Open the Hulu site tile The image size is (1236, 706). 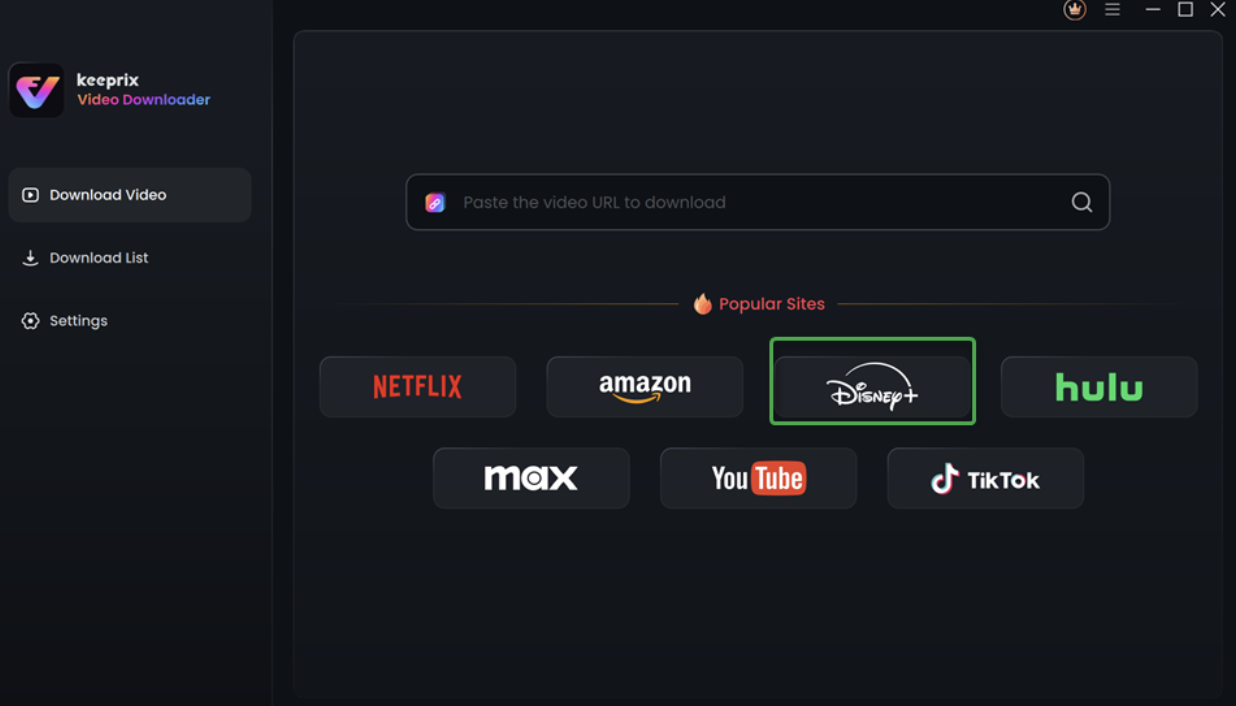point(1099,387)
